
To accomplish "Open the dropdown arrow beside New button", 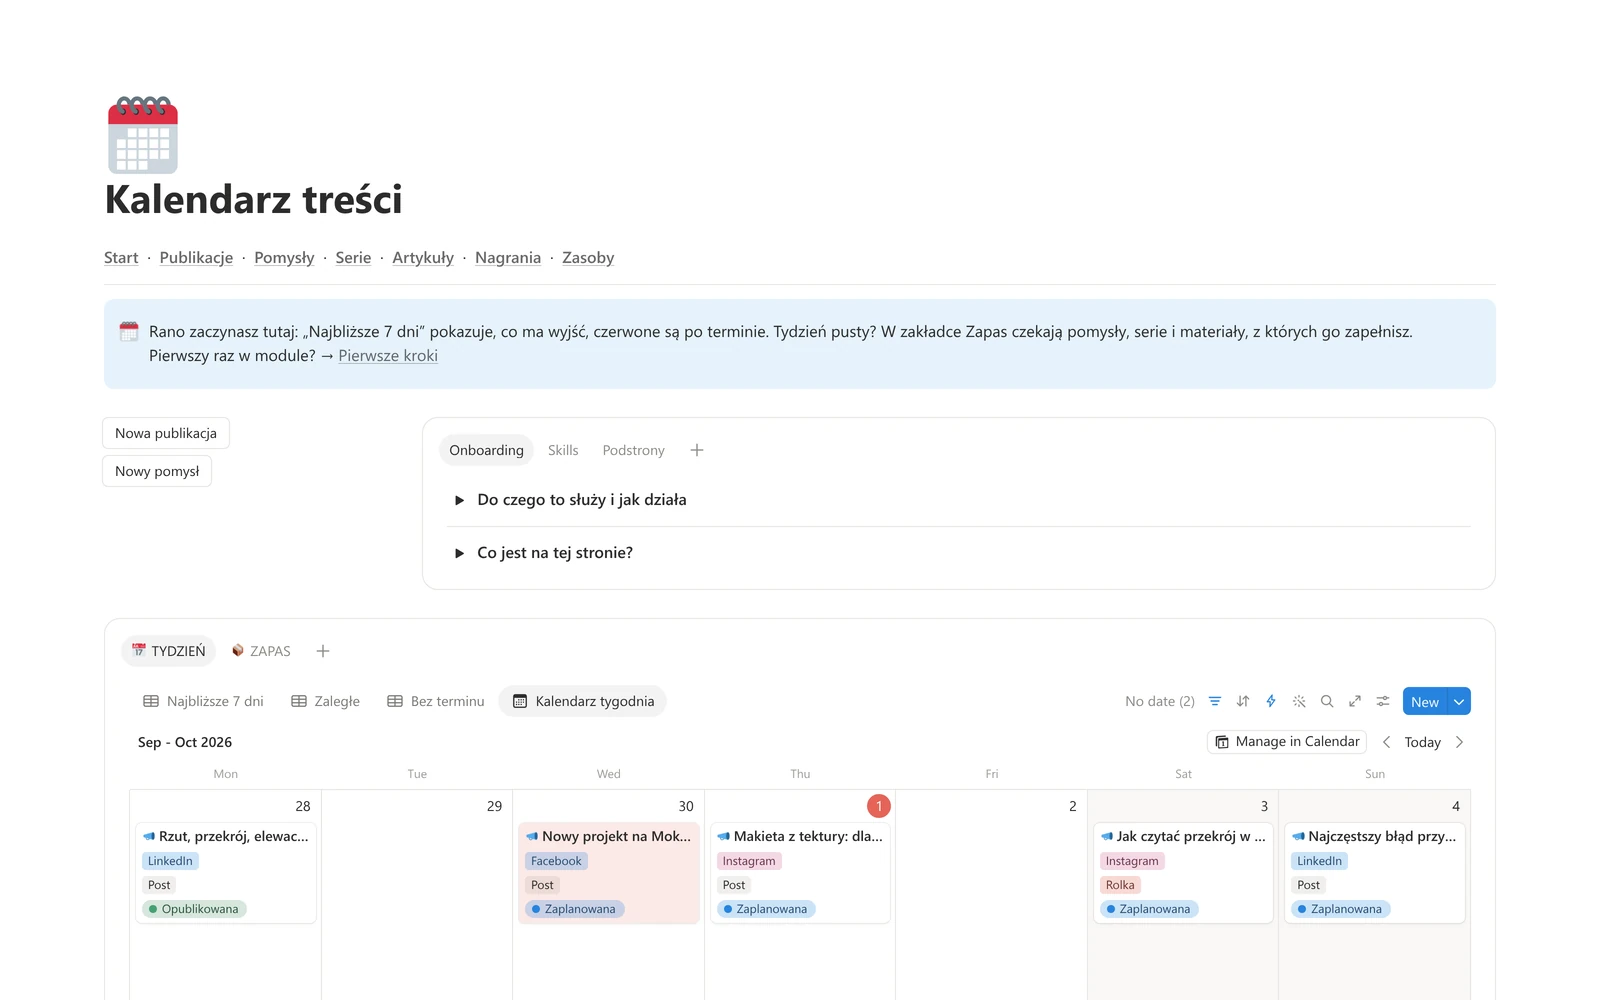I will 1459,701.
